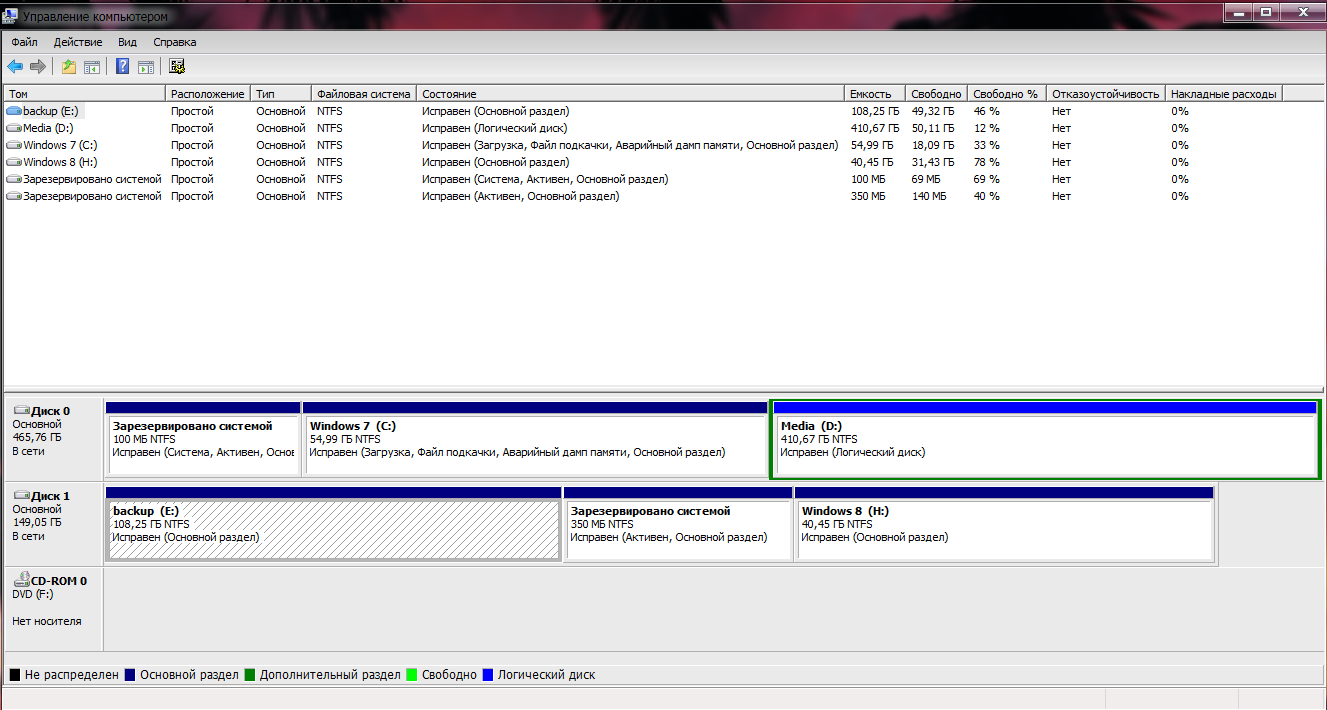
Task: Select the 350 МБ reserved partition on Disk 1
Action: pos(679,524)
